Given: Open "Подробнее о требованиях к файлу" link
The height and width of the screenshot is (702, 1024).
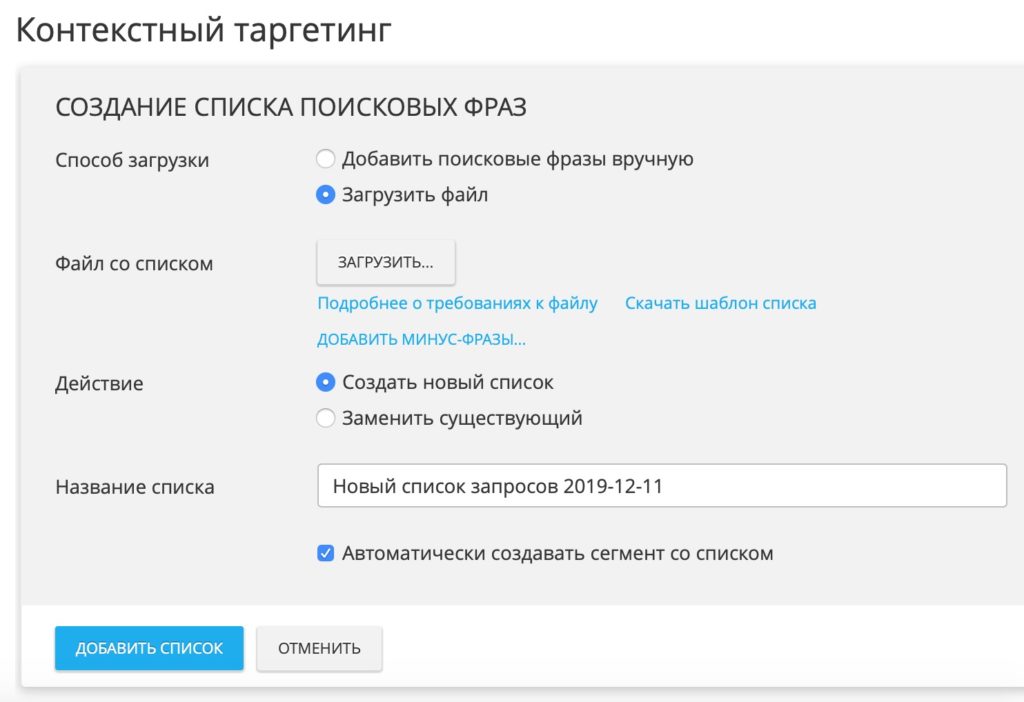Looking at the screenshot, I should 458,302.
